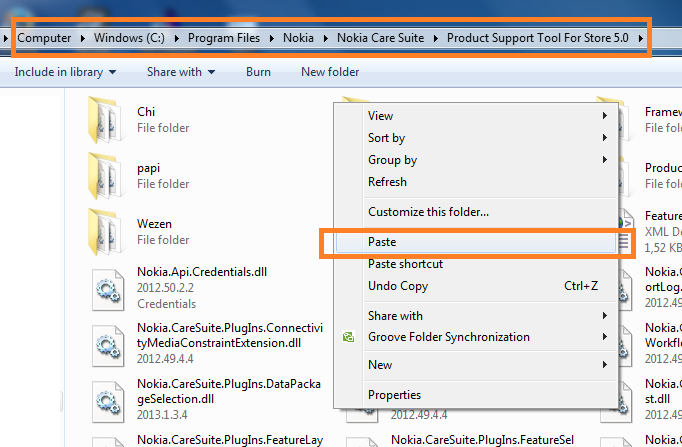Open the Chi folder icon
Viewport: 682px width, 447px height.
pos(106,120)
